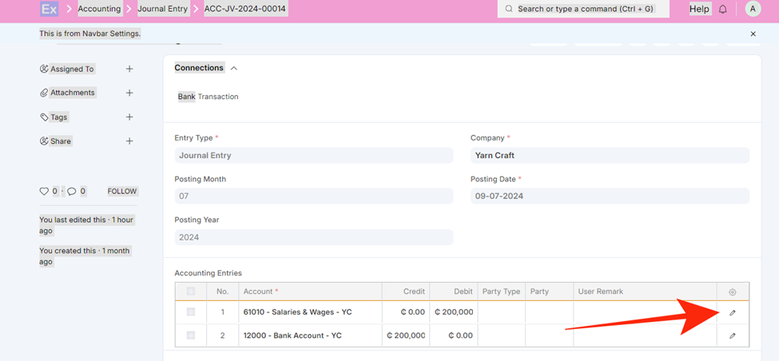Check the Salaries & Wages row checkbox
This screenshot has height=361, width=779.
191,312
